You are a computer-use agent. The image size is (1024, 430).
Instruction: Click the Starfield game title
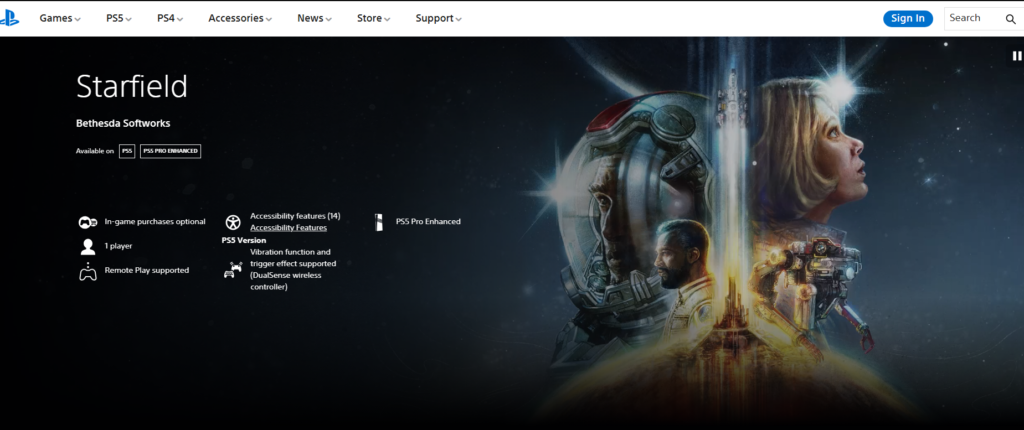(132, 86)
